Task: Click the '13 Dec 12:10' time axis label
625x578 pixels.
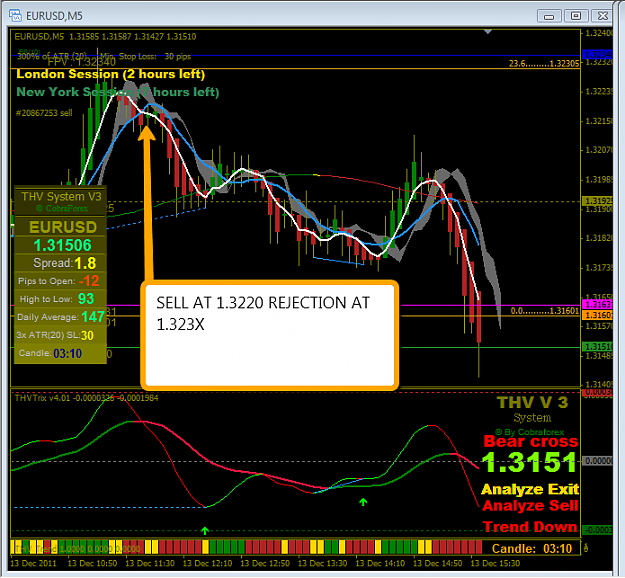Action: click(207, 563)
